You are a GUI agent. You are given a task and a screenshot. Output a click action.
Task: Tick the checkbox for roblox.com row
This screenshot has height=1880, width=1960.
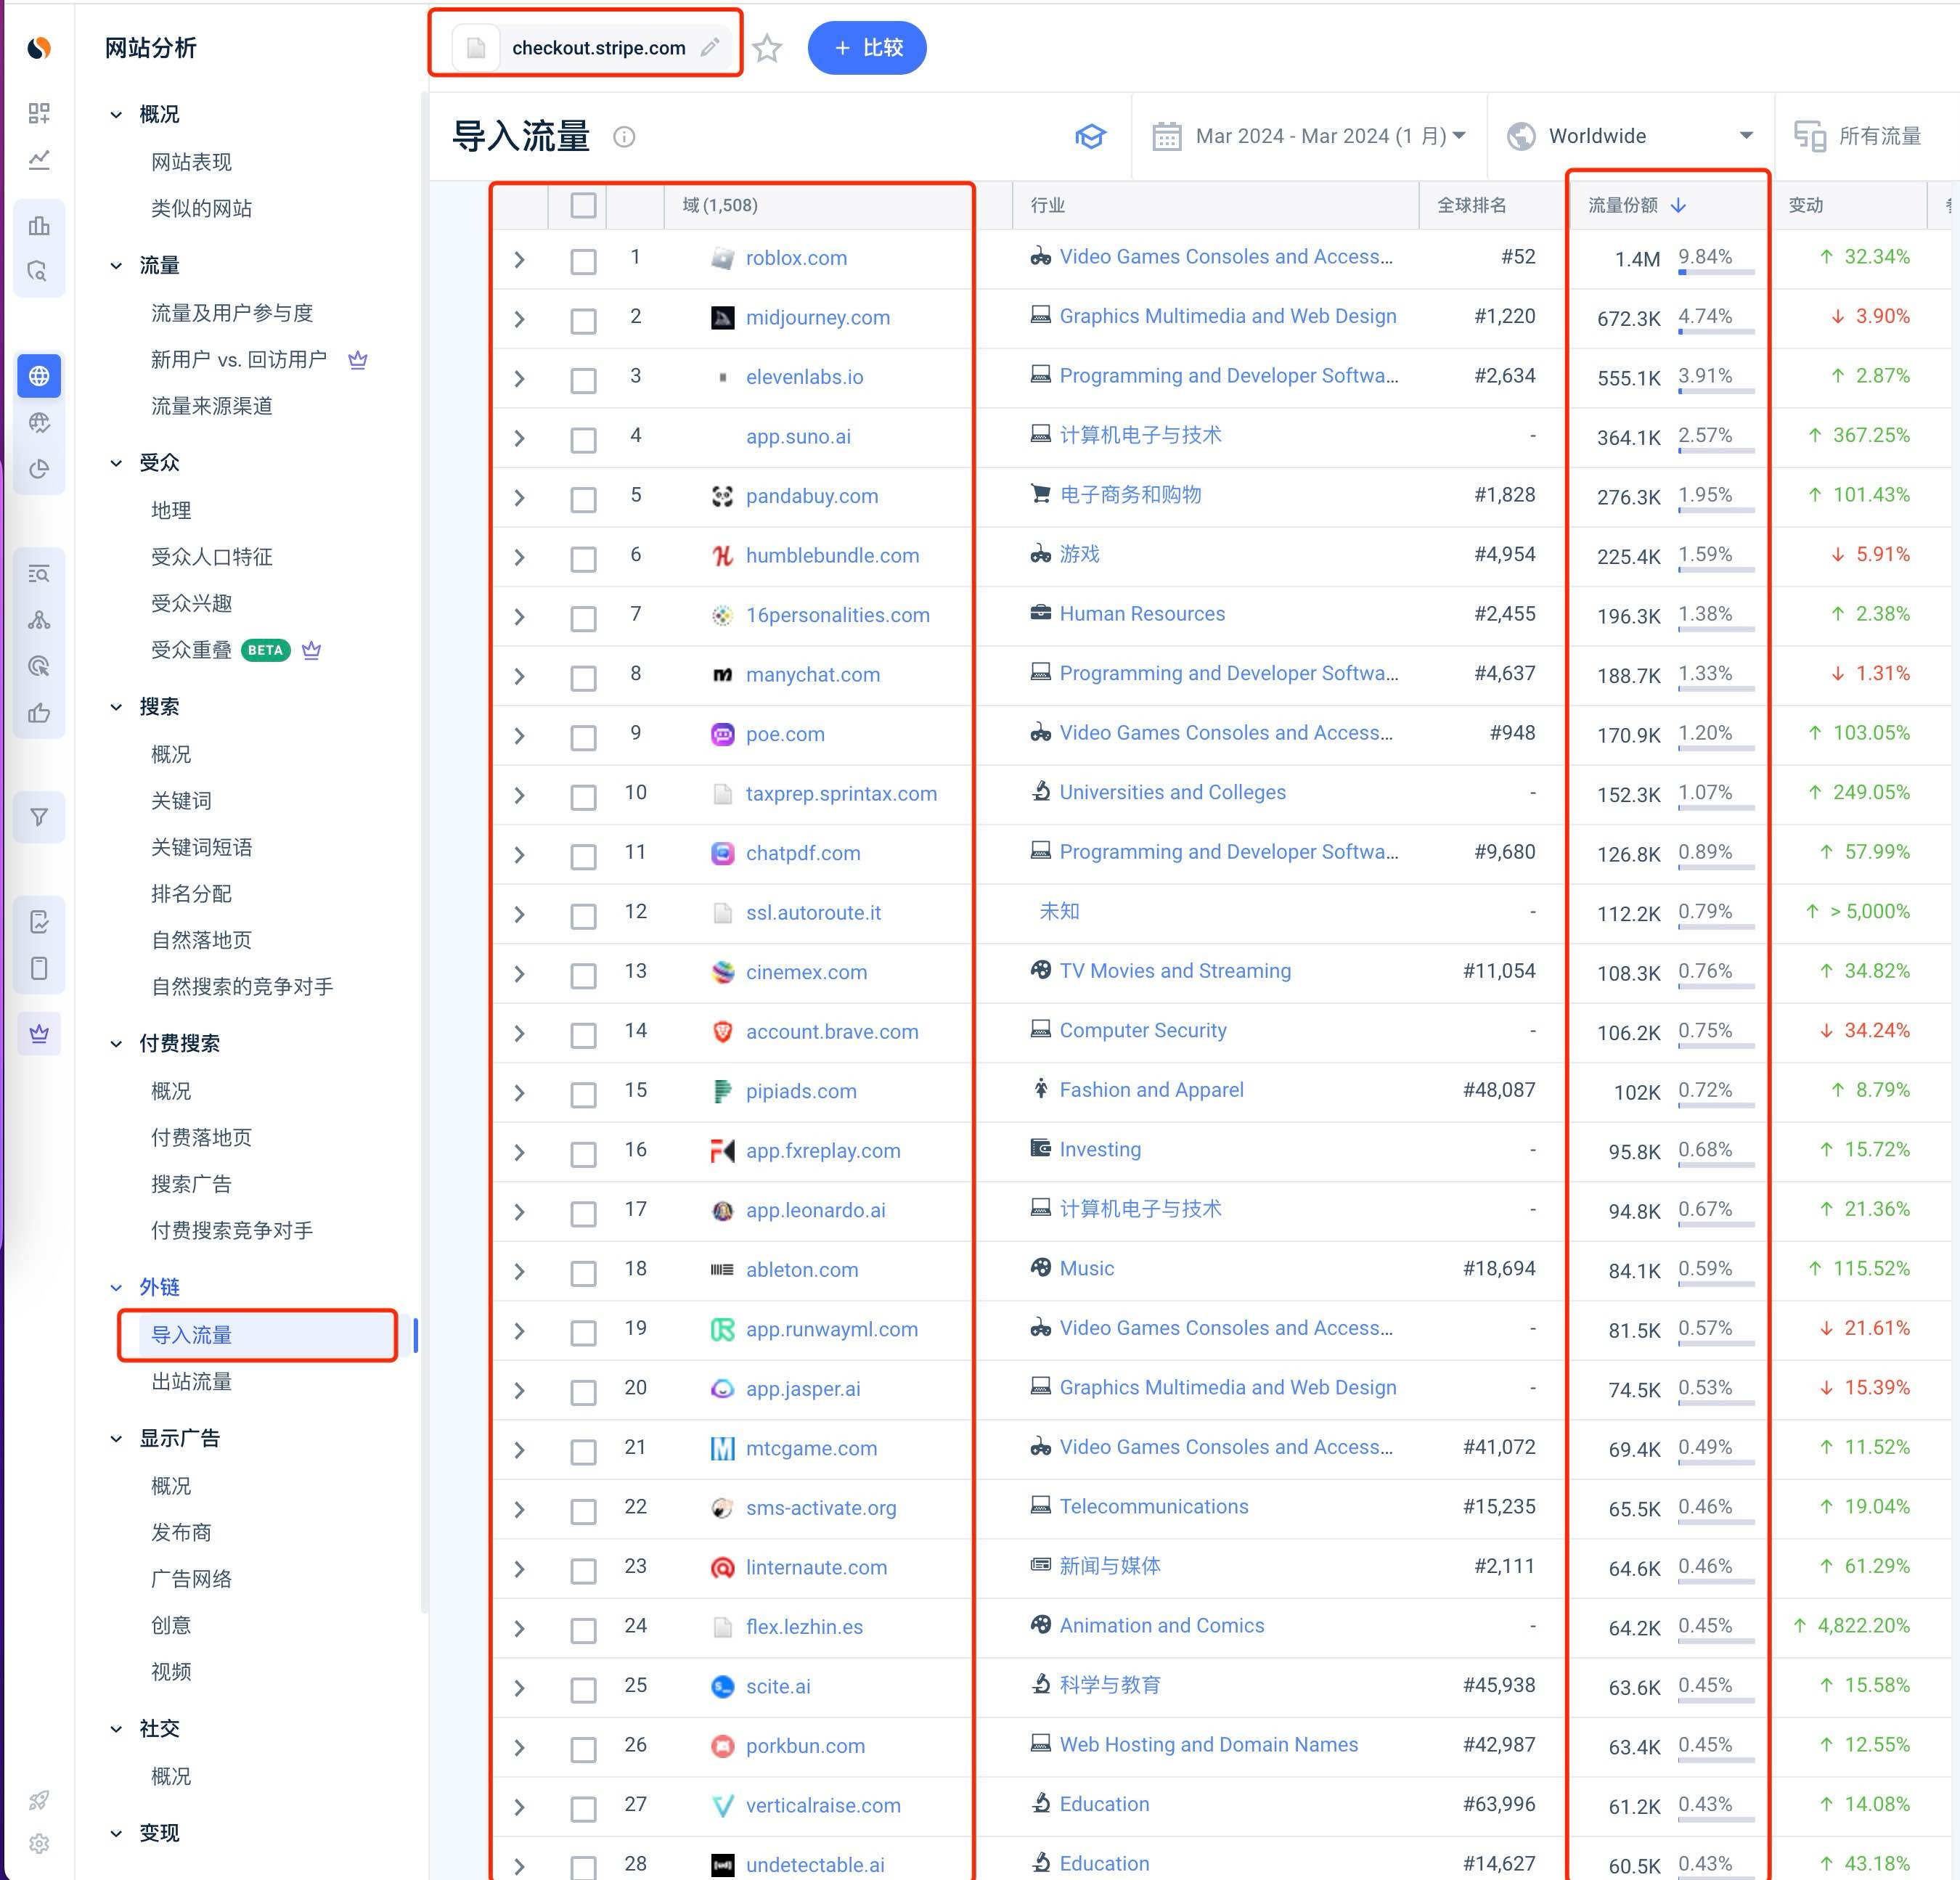(583, 261)
